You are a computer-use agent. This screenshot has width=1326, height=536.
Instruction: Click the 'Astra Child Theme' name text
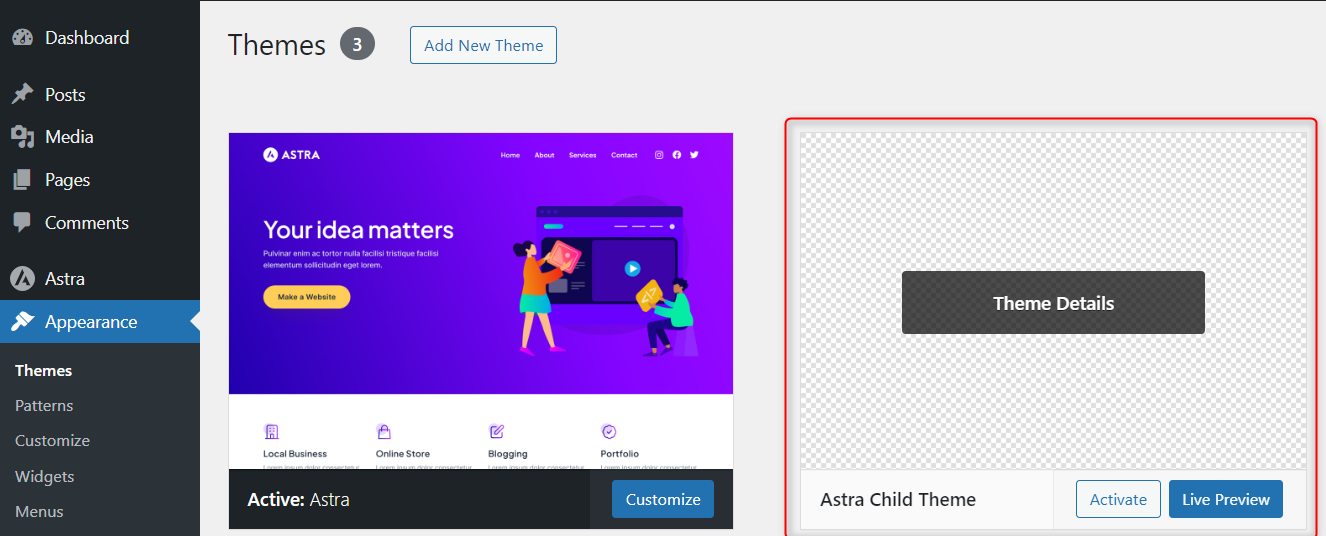tap(898, 499)
